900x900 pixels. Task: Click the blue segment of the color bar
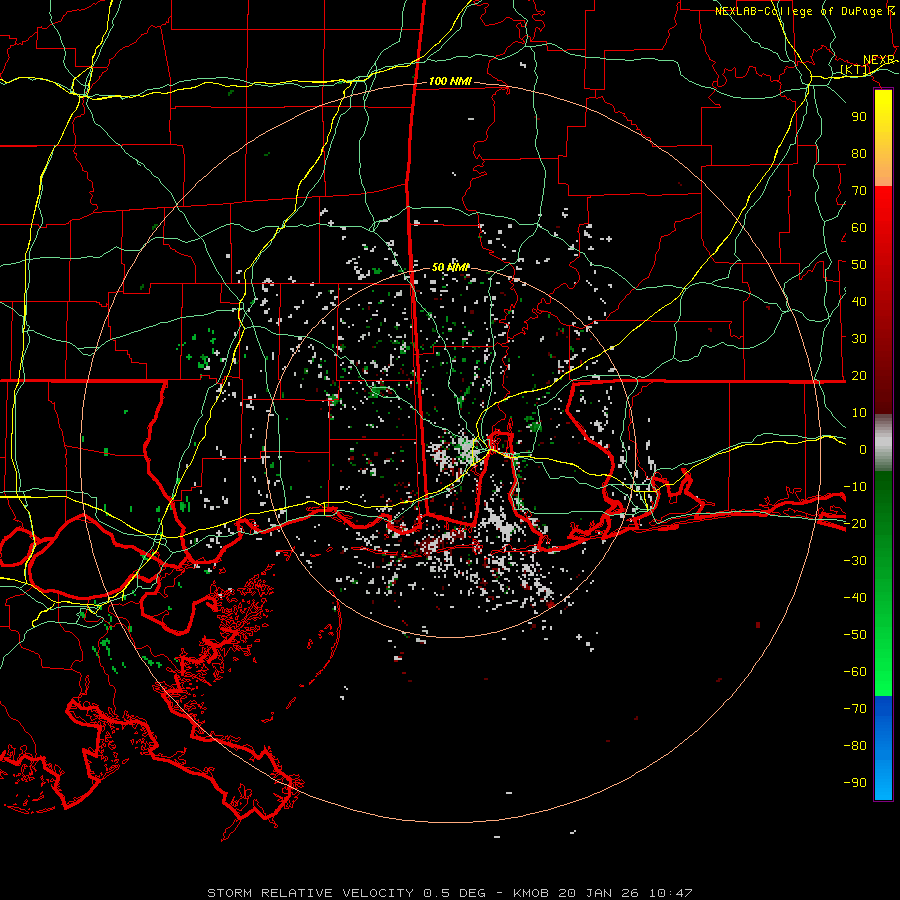tap(883, 748)
